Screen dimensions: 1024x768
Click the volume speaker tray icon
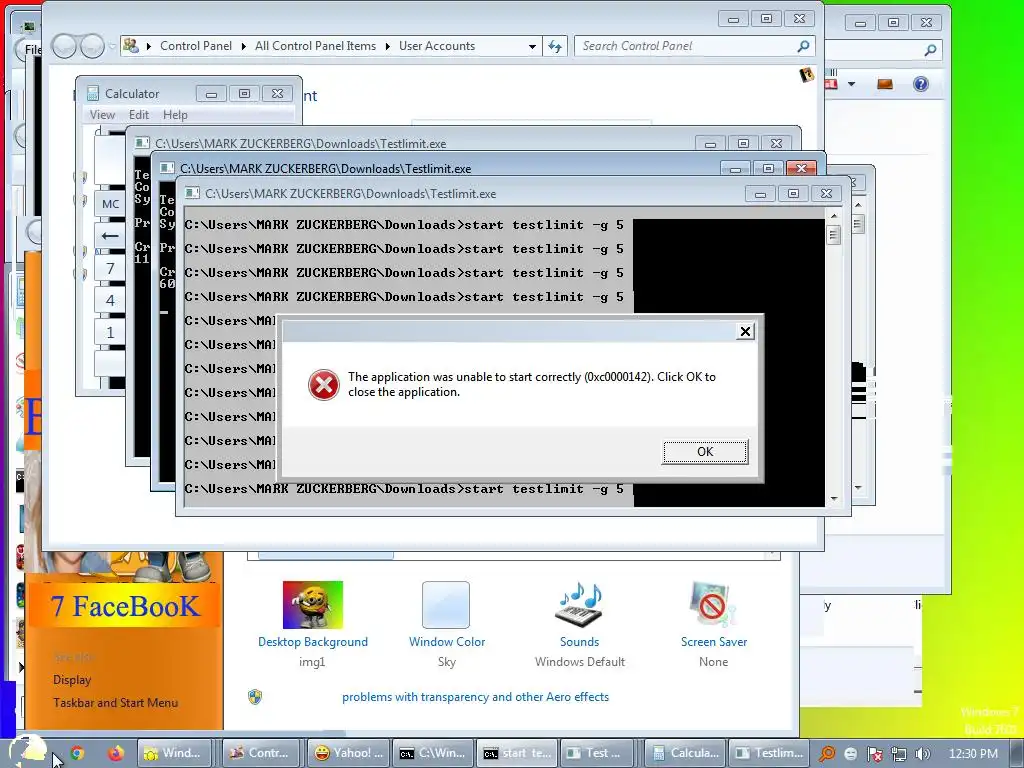[923, 754]
